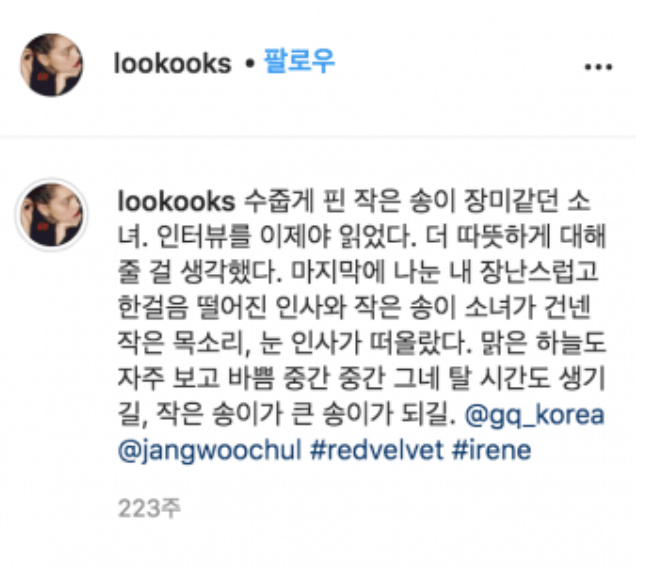670x574 pixels.
Task: Visit the @jangwoochul mentioned profile
Action: click(209, 451)
